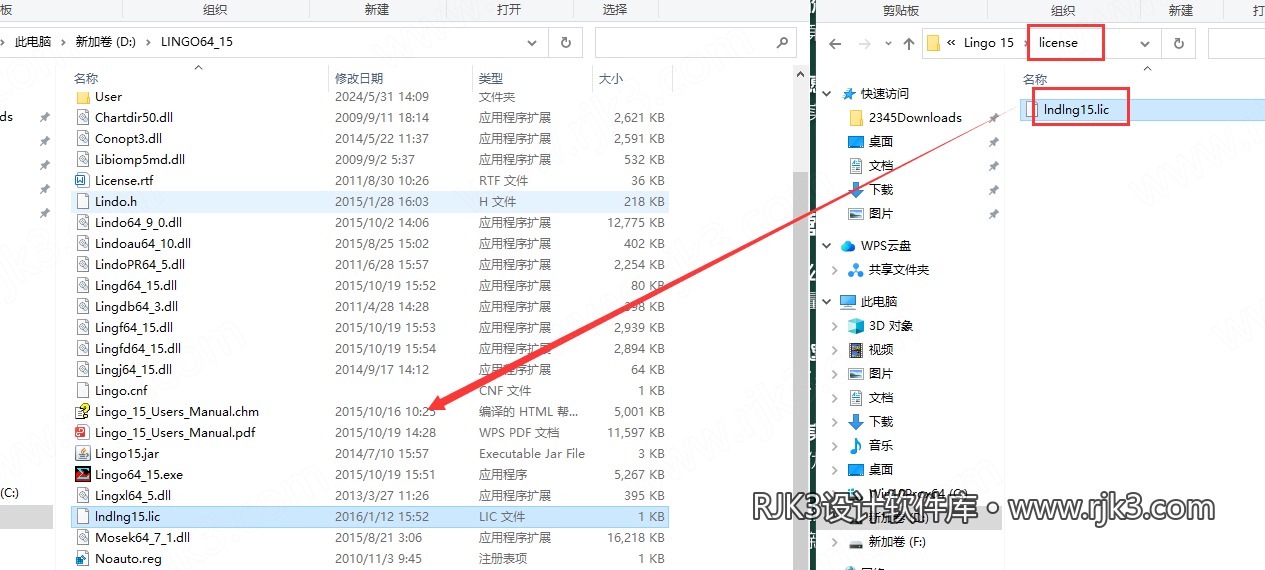Click the search magnifier in left window

tap(783, 43)
